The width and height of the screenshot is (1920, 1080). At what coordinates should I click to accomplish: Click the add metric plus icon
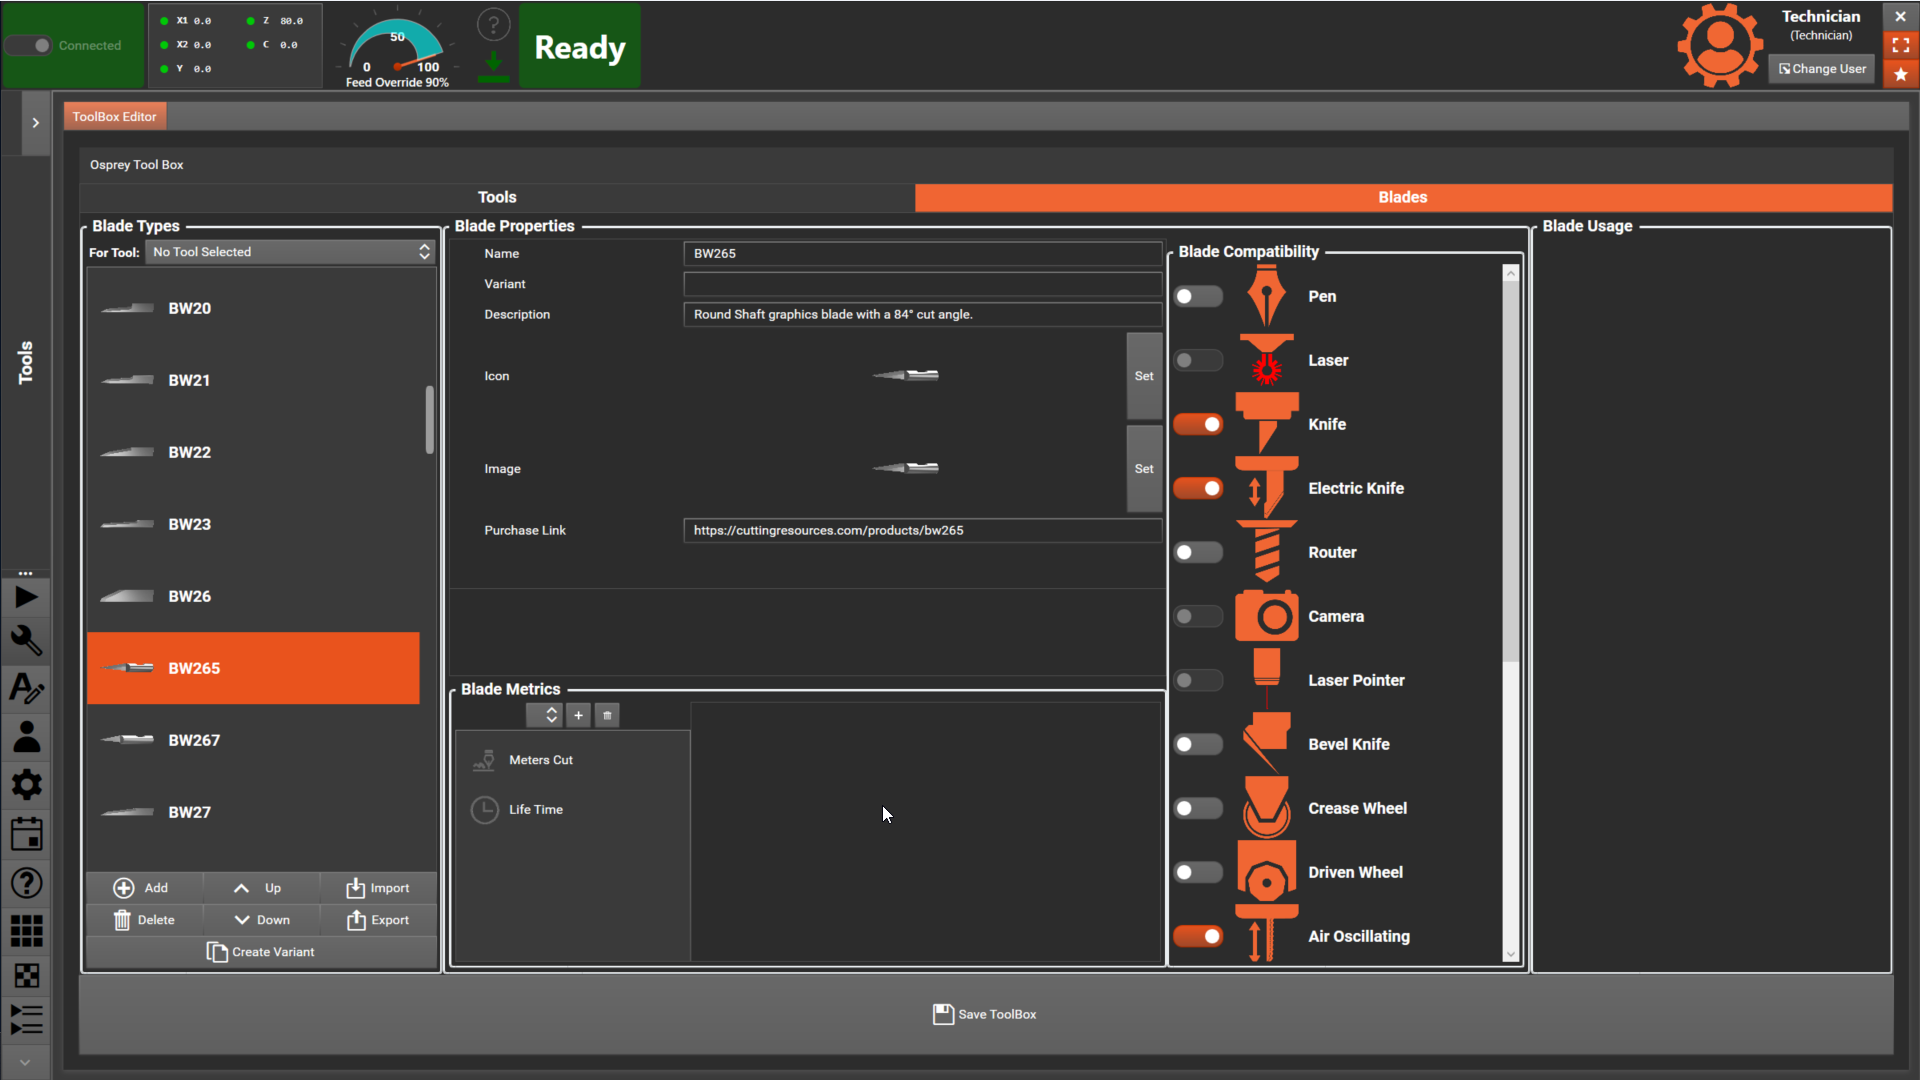578,715
